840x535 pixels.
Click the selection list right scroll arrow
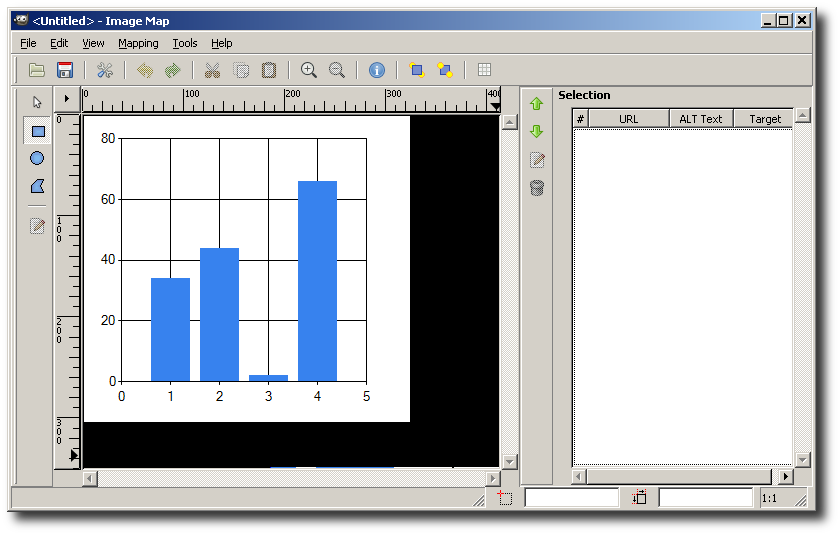click(785, 476)
